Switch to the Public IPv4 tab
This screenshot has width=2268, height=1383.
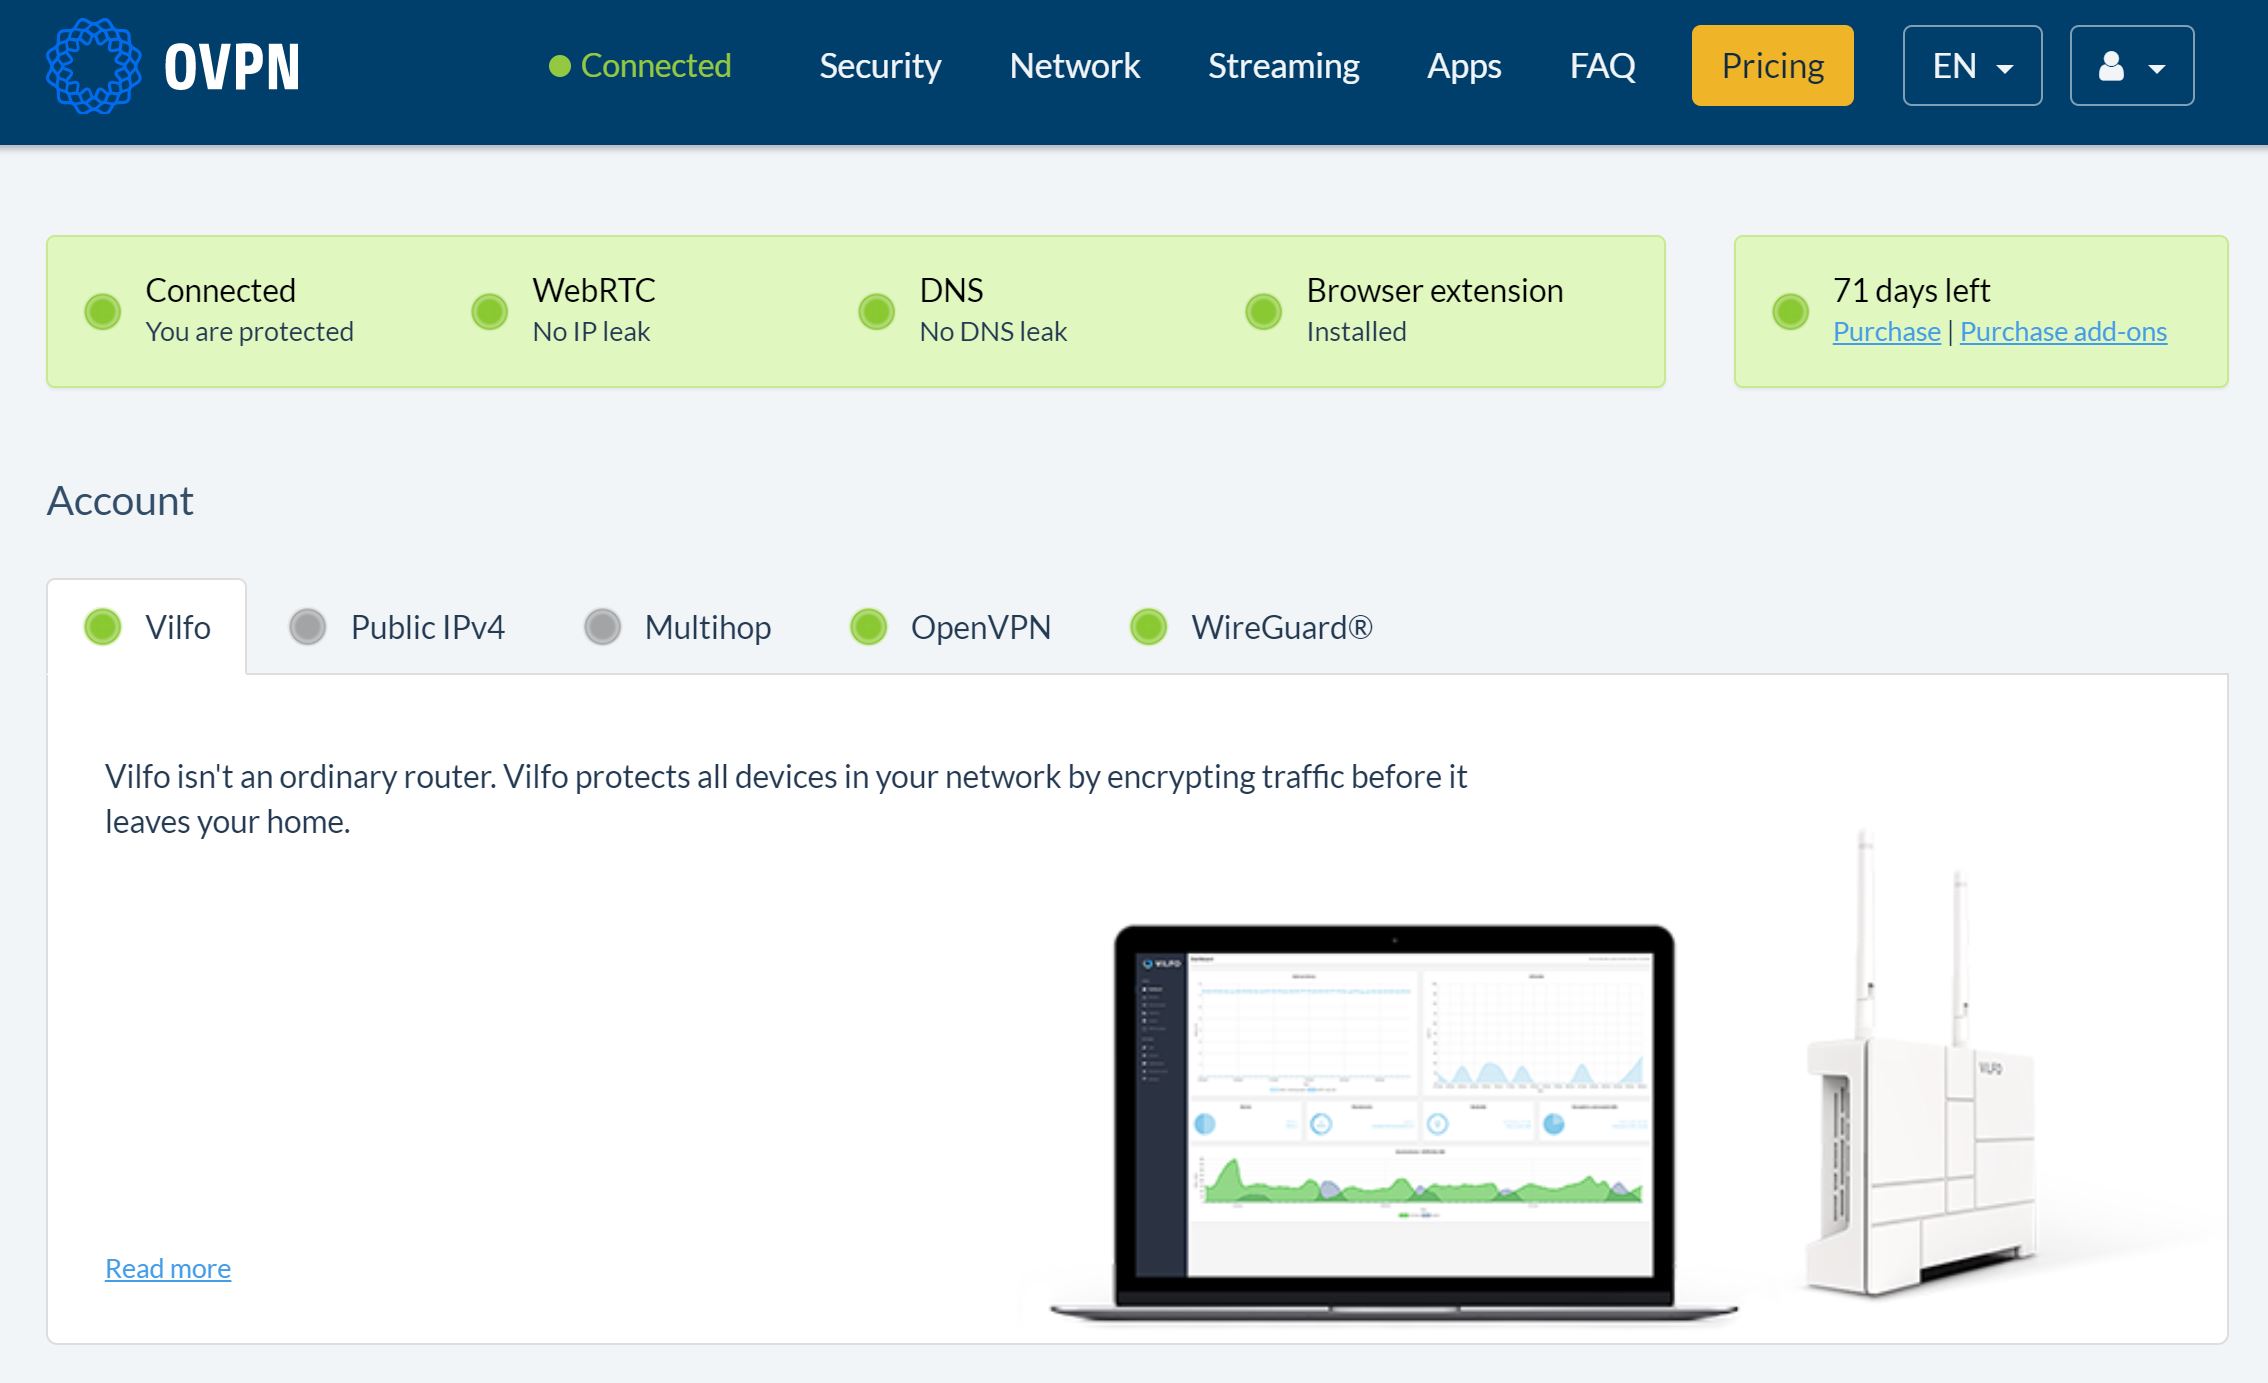tap(396, 627)
